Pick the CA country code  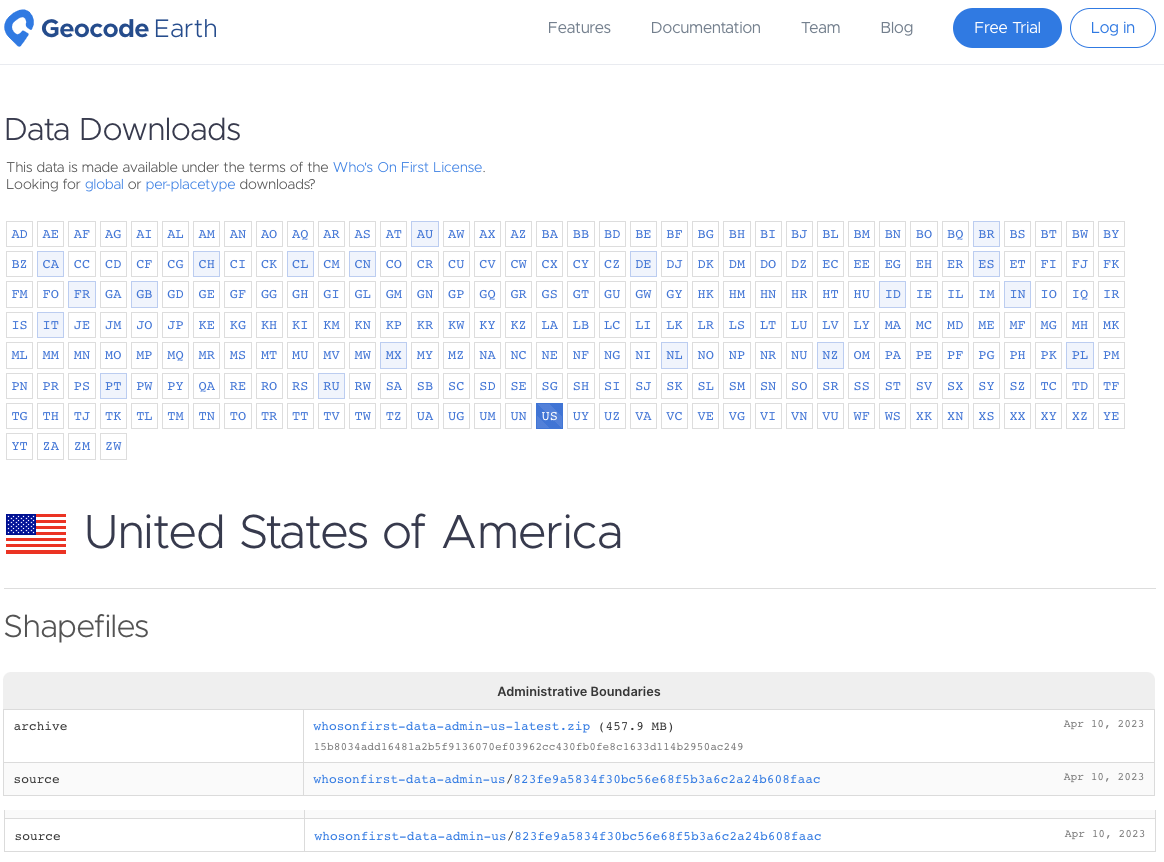coord(50,264)
